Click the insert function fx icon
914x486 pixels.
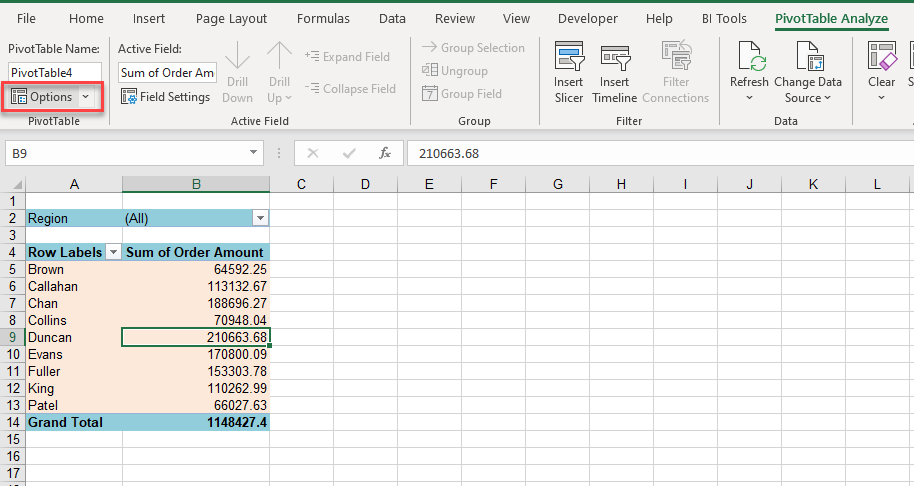(385, 153)
